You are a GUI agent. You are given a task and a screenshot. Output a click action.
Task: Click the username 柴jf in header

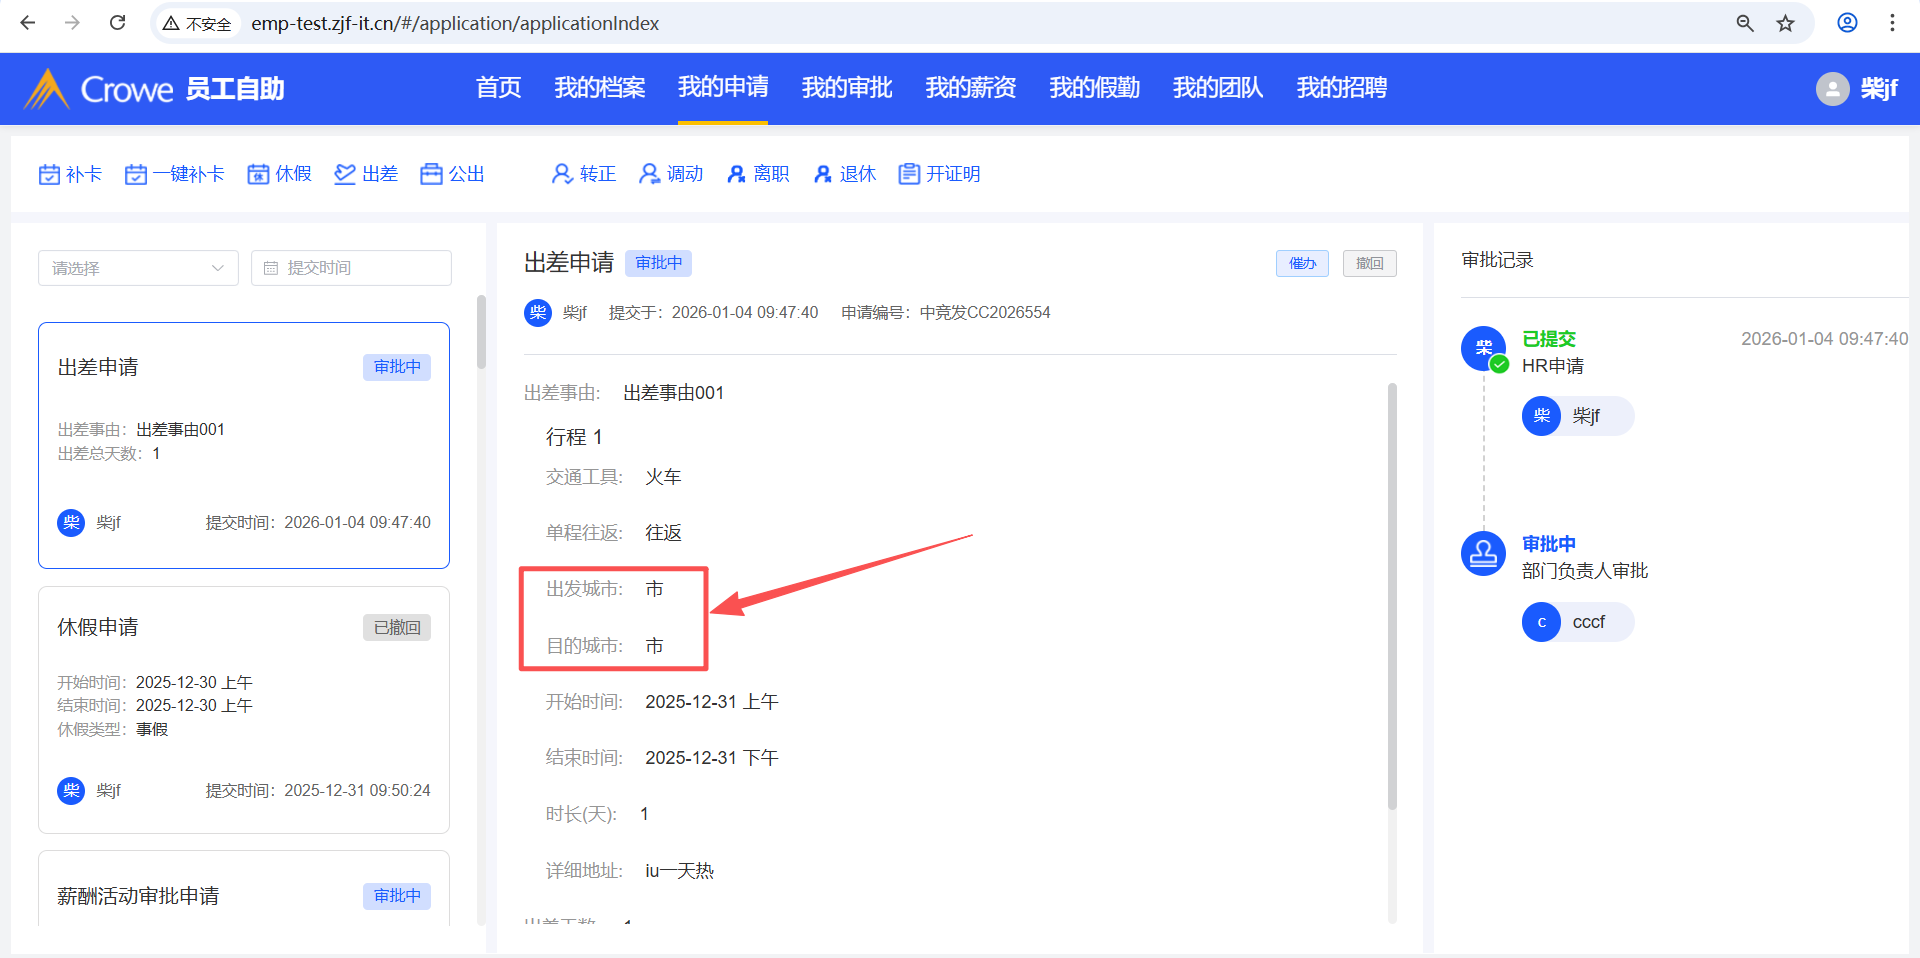tap(1879, 89)
